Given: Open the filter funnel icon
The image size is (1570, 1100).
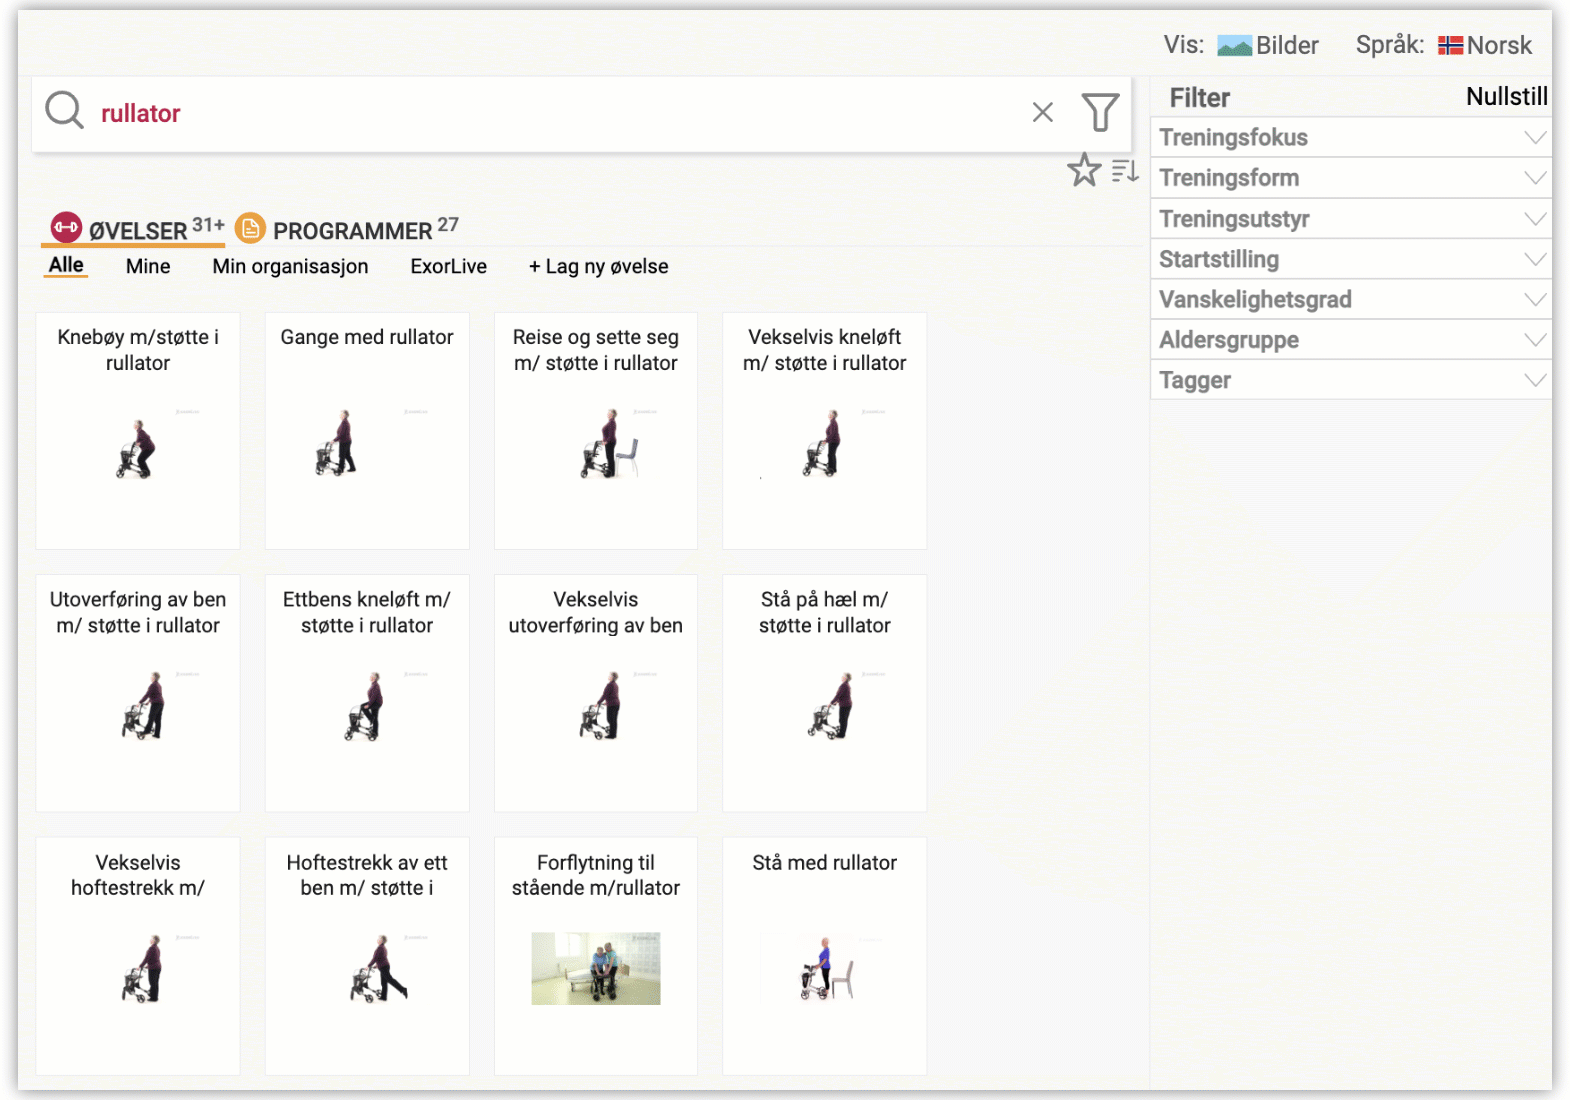Looking at the screenshot, I should click(x=1100, y=112).
